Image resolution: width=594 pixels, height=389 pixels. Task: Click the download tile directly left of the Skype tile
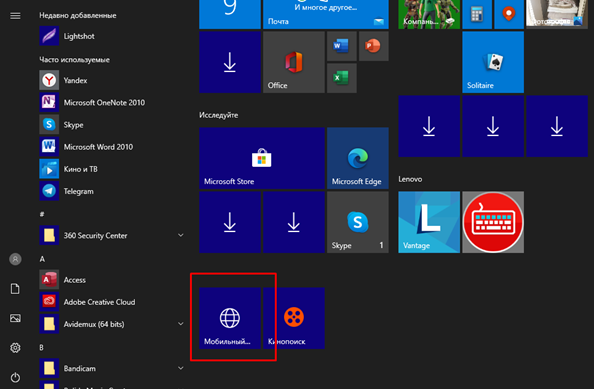point(294,222)
